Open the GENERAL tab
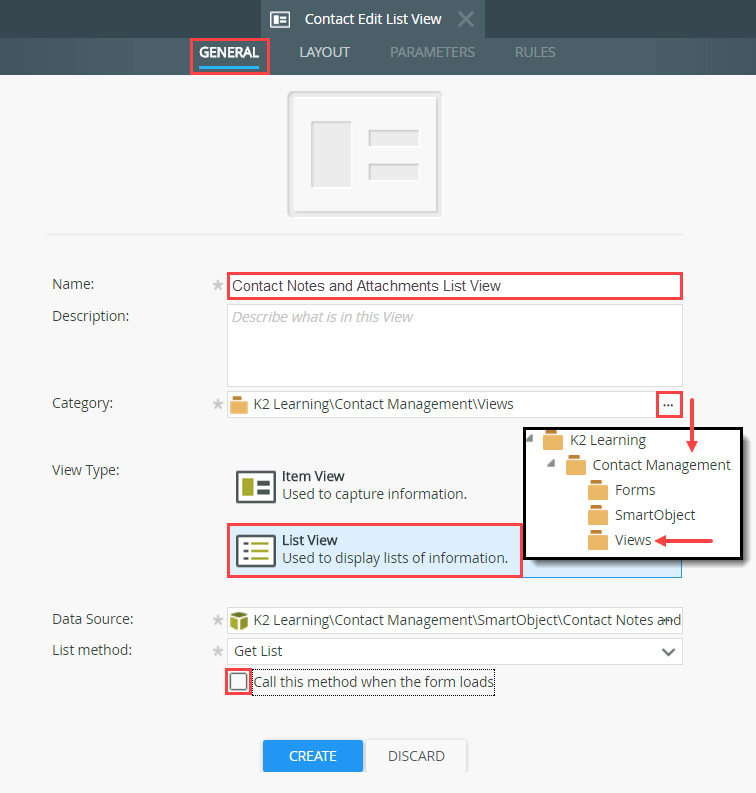The image size is (756, 793). [229, 53]
